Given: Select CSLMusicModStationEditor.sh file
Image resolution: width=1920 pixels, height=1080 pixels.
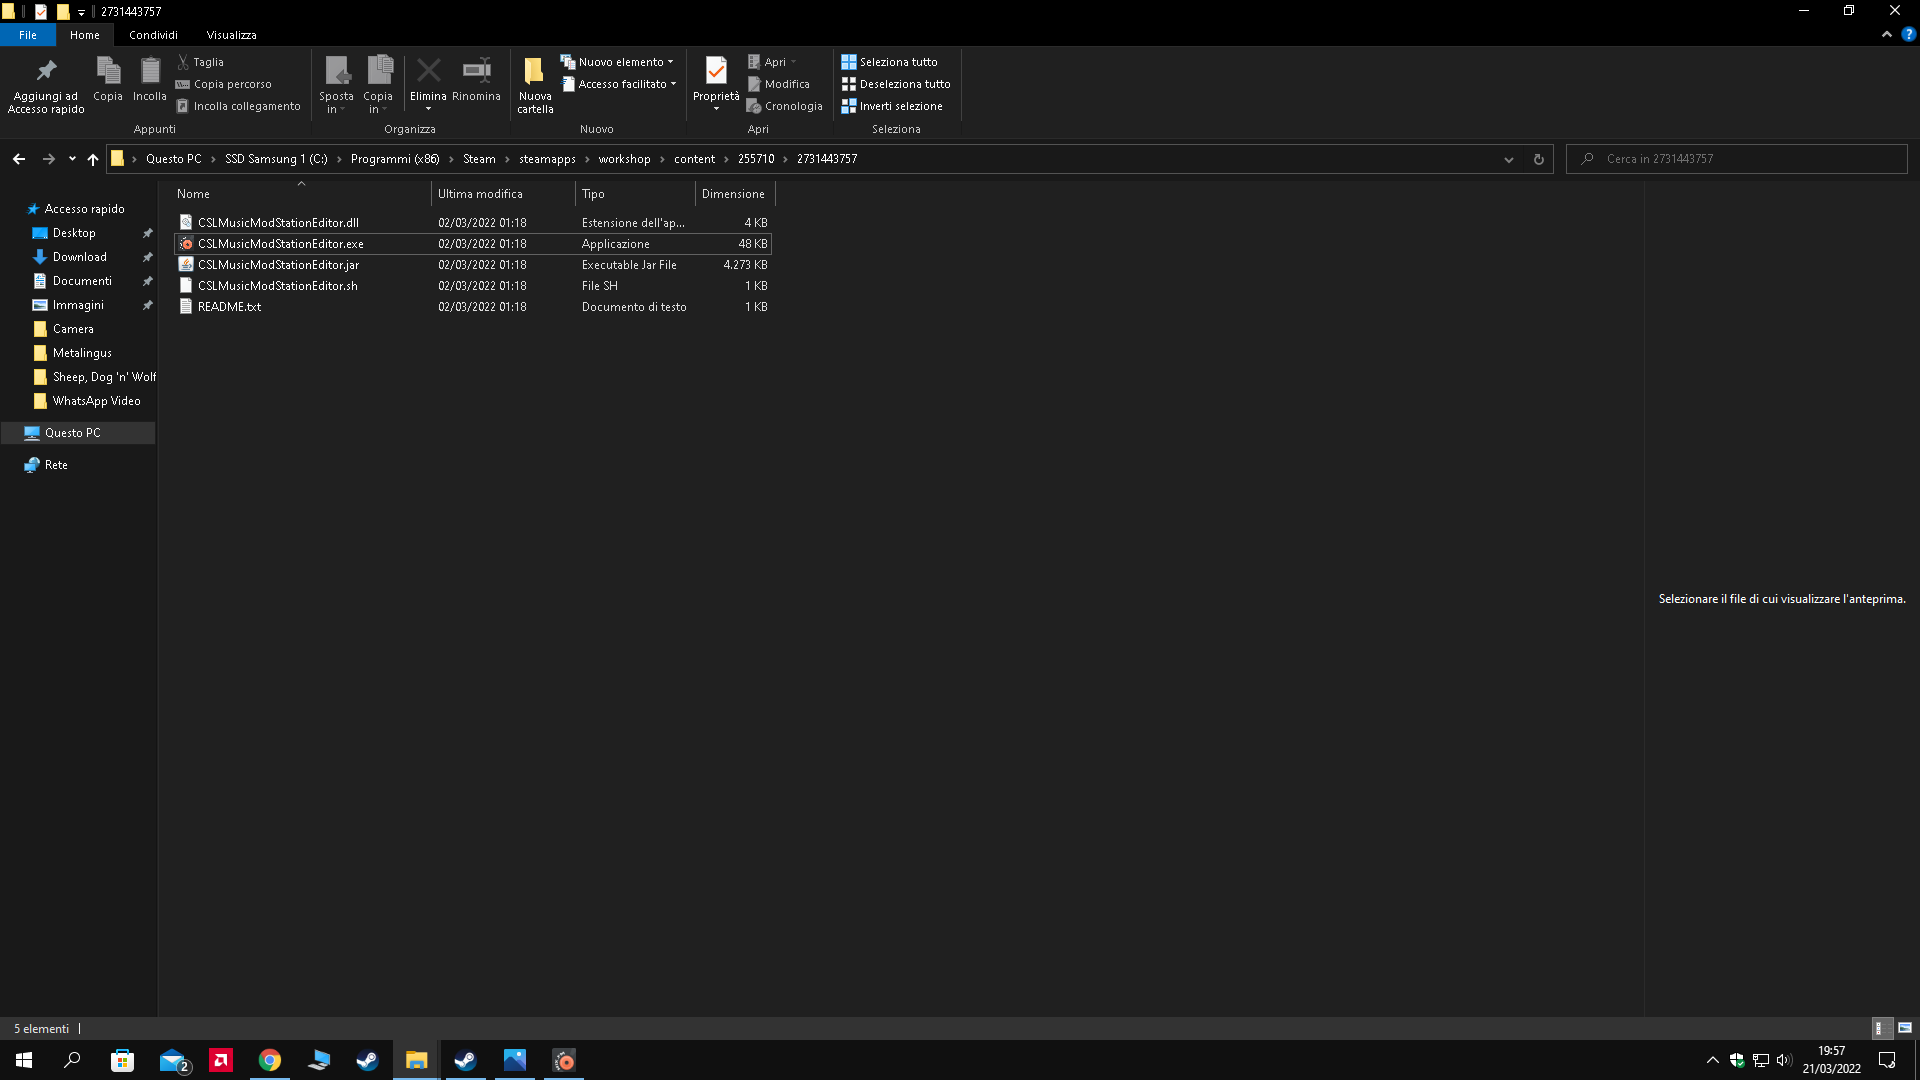Looking at the screenshot, I should (x=472, y=286).
